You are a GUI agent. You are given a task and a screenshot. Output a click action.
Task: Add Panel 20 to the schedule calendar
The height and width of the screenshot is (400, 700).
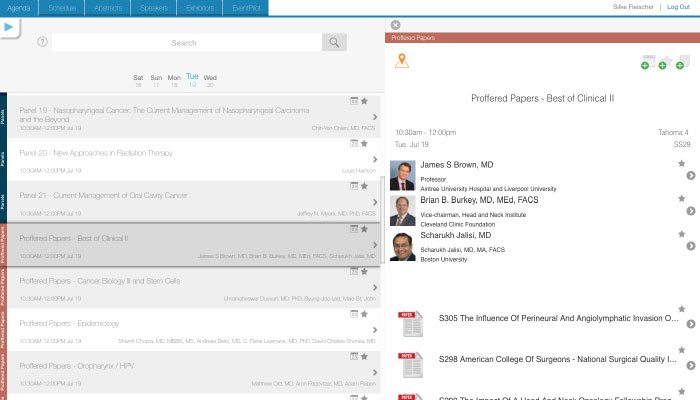tap(354, 144)
